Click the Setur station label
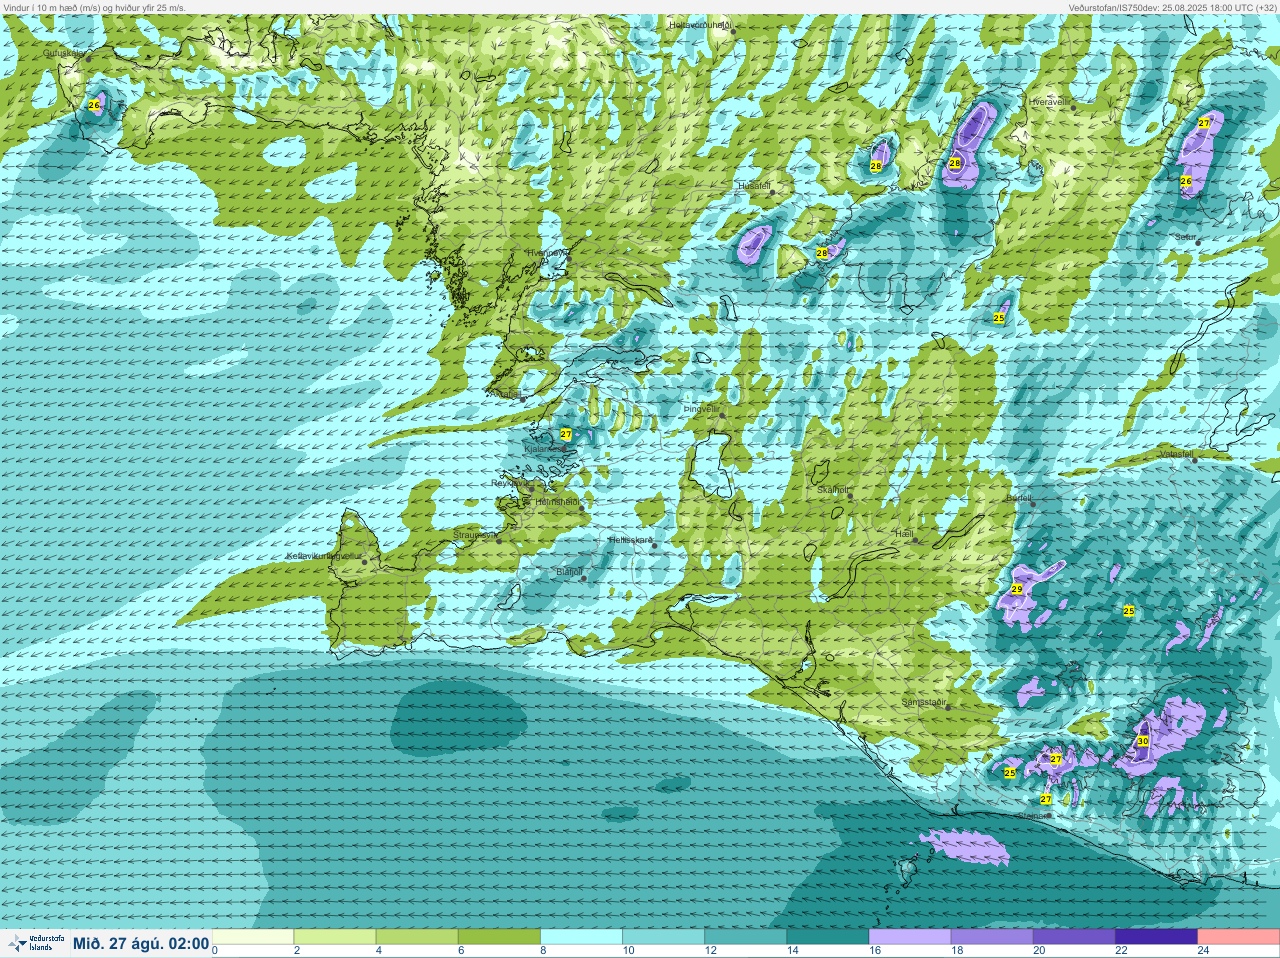The height and width of the screenshot is (958, 1280). tap(1186, 237)
